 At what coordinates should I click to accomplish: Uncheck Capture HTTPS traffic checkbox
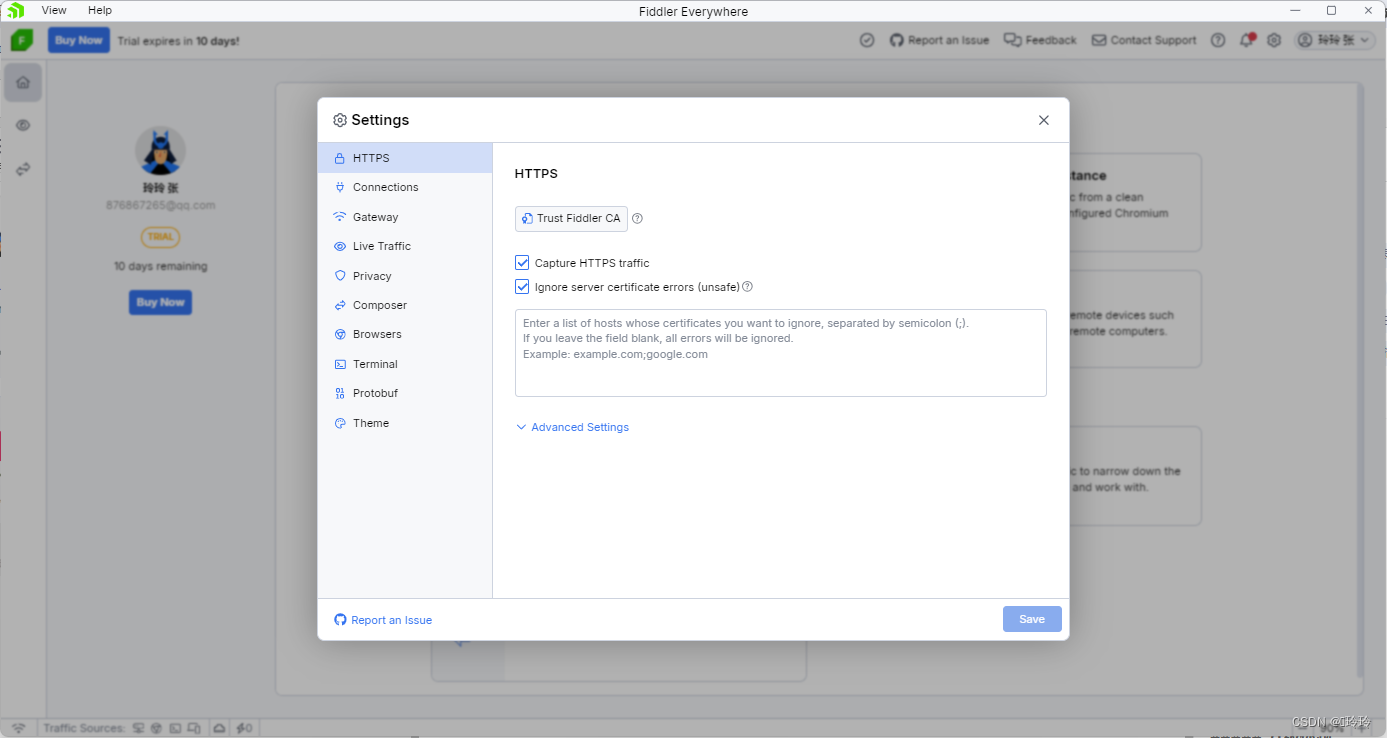click(x=522, y=263)
